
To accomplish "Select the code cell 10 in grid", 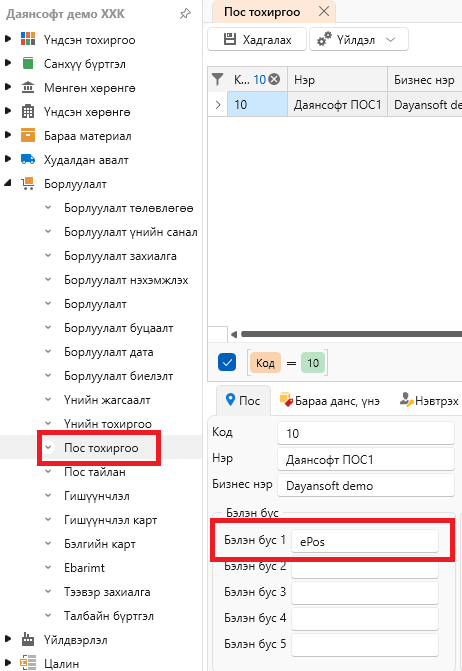I will 257,104.
